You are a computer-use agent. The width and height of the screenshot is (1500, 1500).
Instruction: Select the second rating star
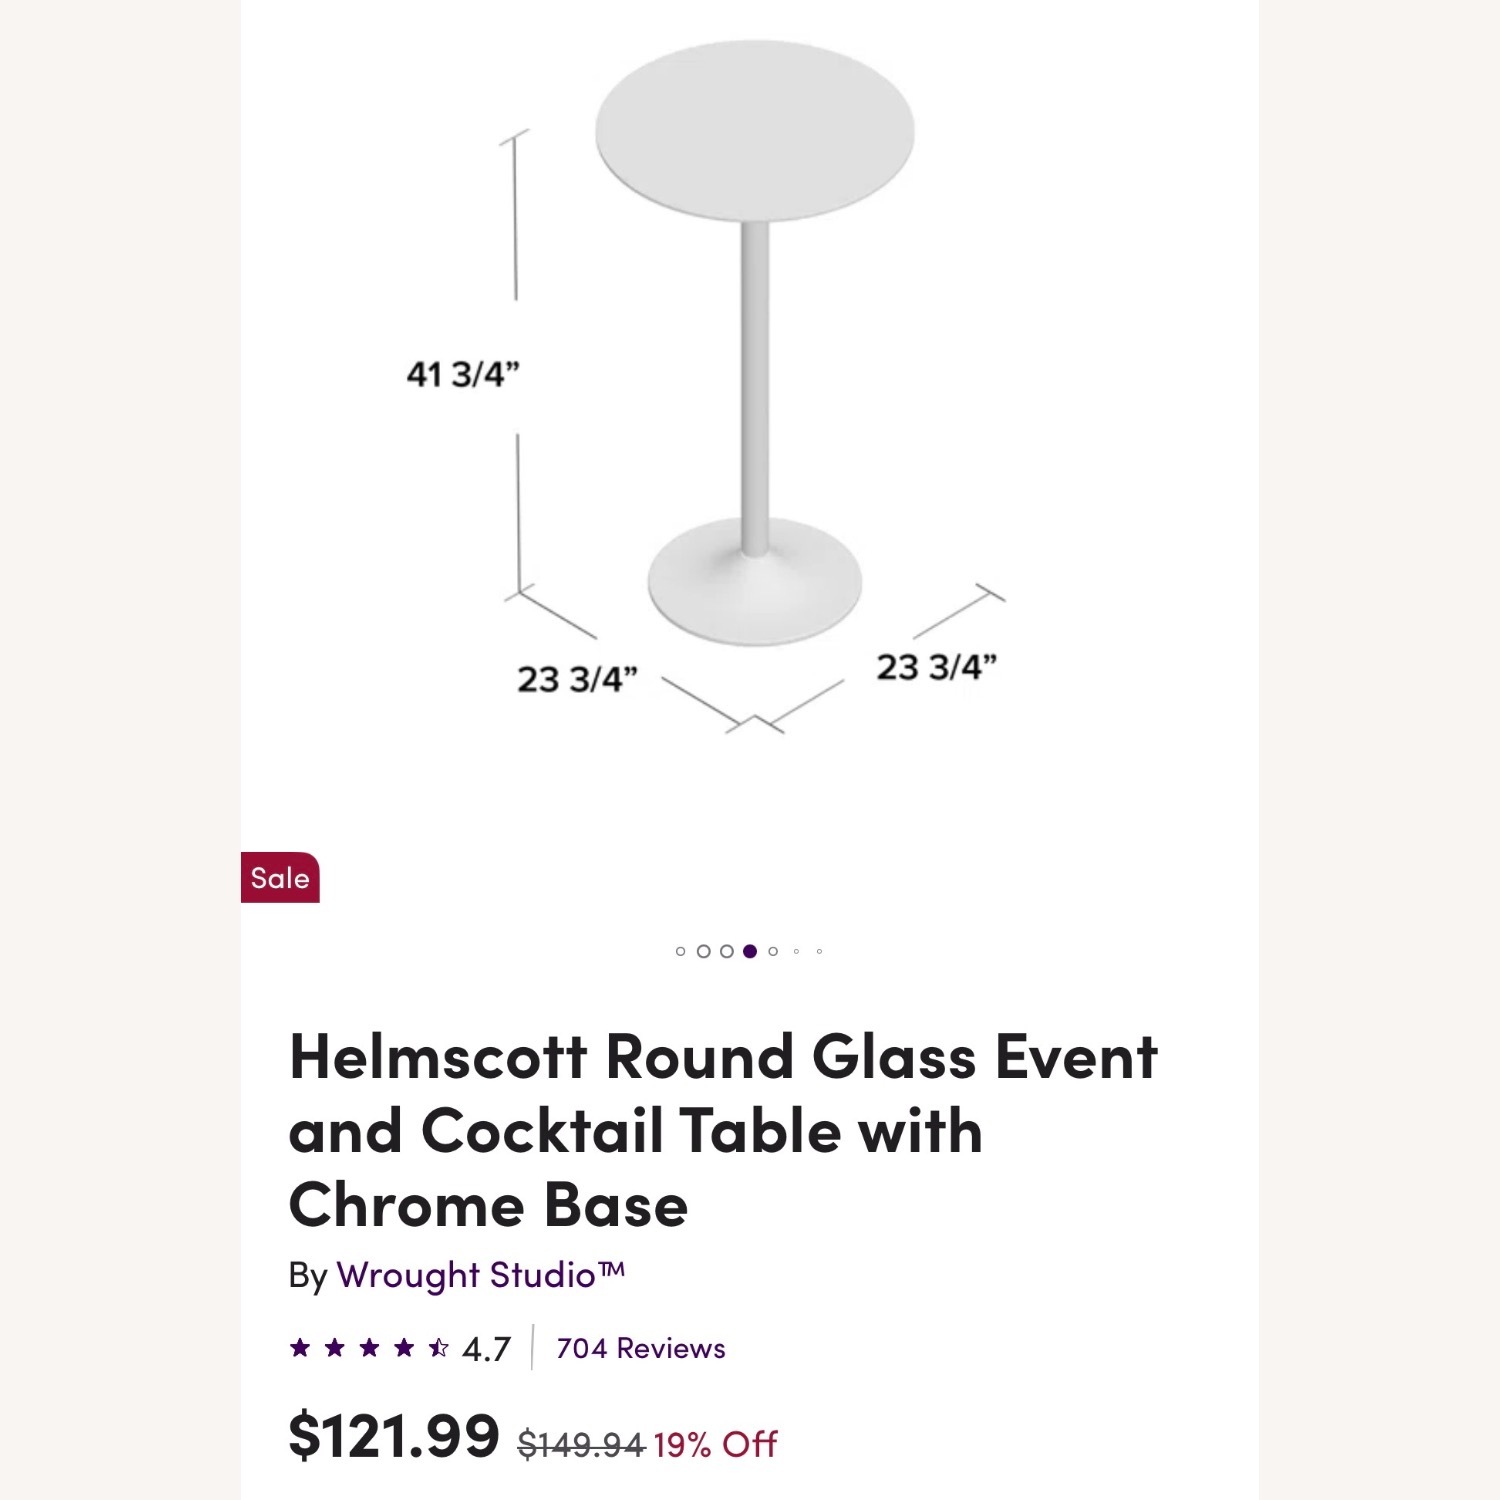334,1349
